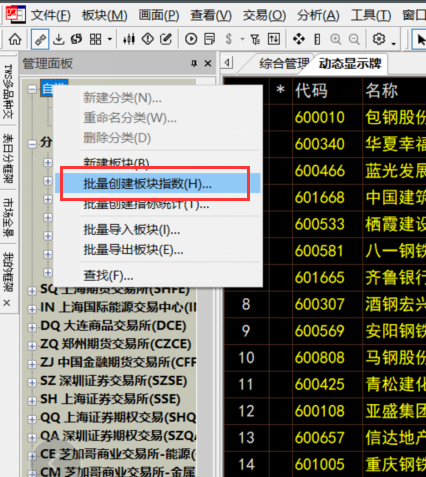Switch to the 动态显示牌 tab

coord(350,63)
